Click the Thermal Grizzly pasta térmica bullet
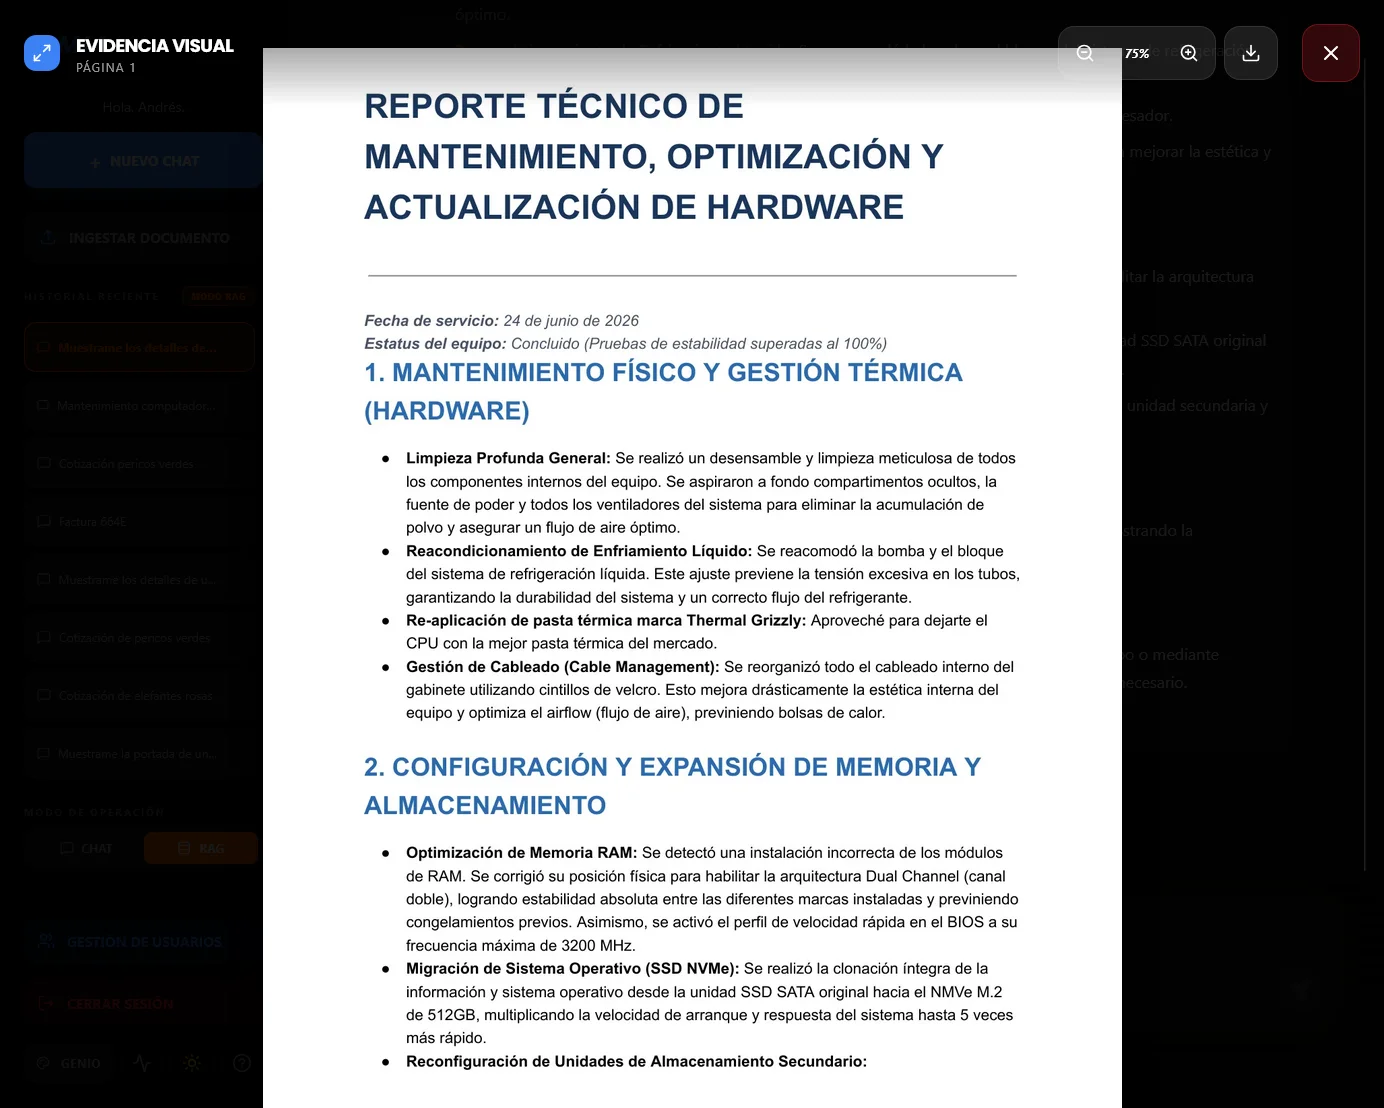Screen dimensions: 1384x1108 point(697,632)
